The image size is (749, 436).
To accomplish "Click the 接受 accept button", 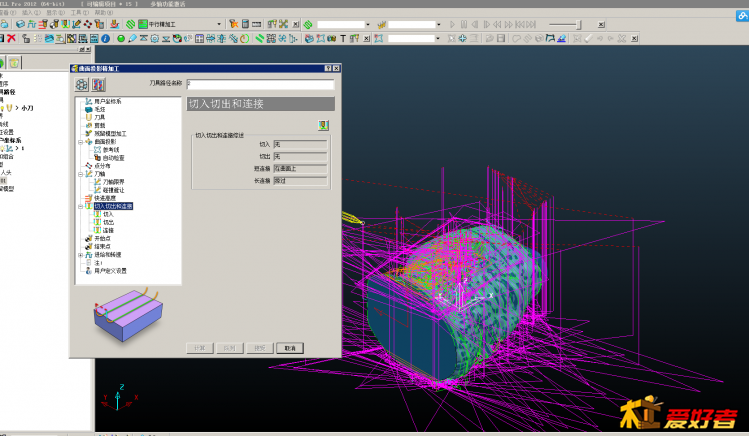I will coord(260,348).
